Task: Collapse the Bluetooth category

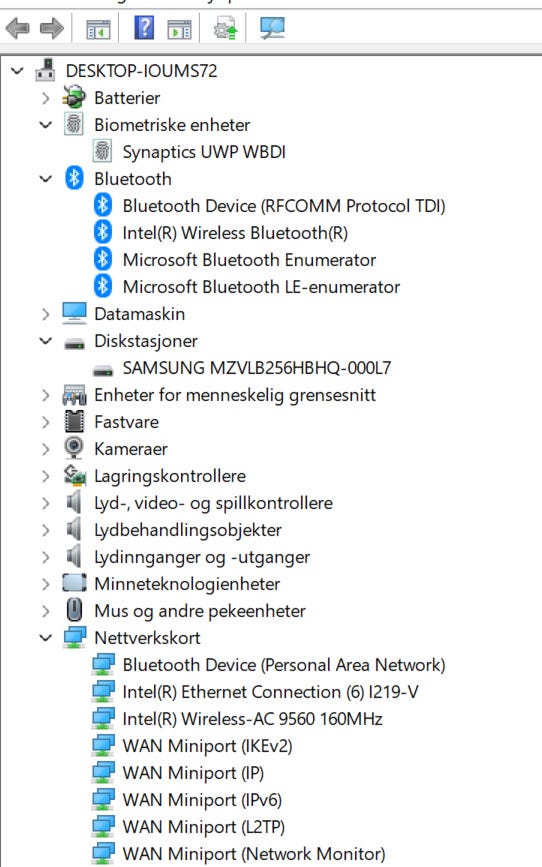Action: pyautogui.click(x=46, y=179)
